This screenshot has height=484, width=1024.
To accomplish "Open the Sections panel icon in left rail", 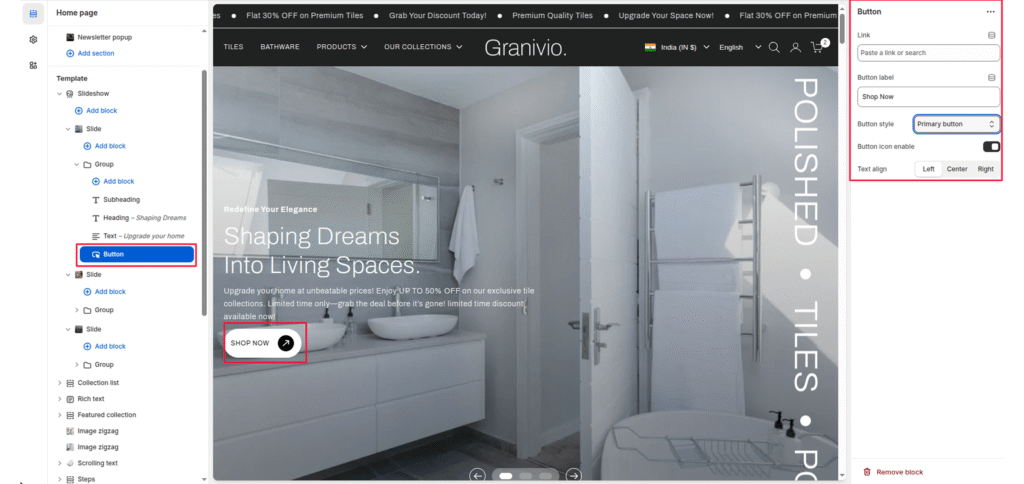I will [33, 14].
